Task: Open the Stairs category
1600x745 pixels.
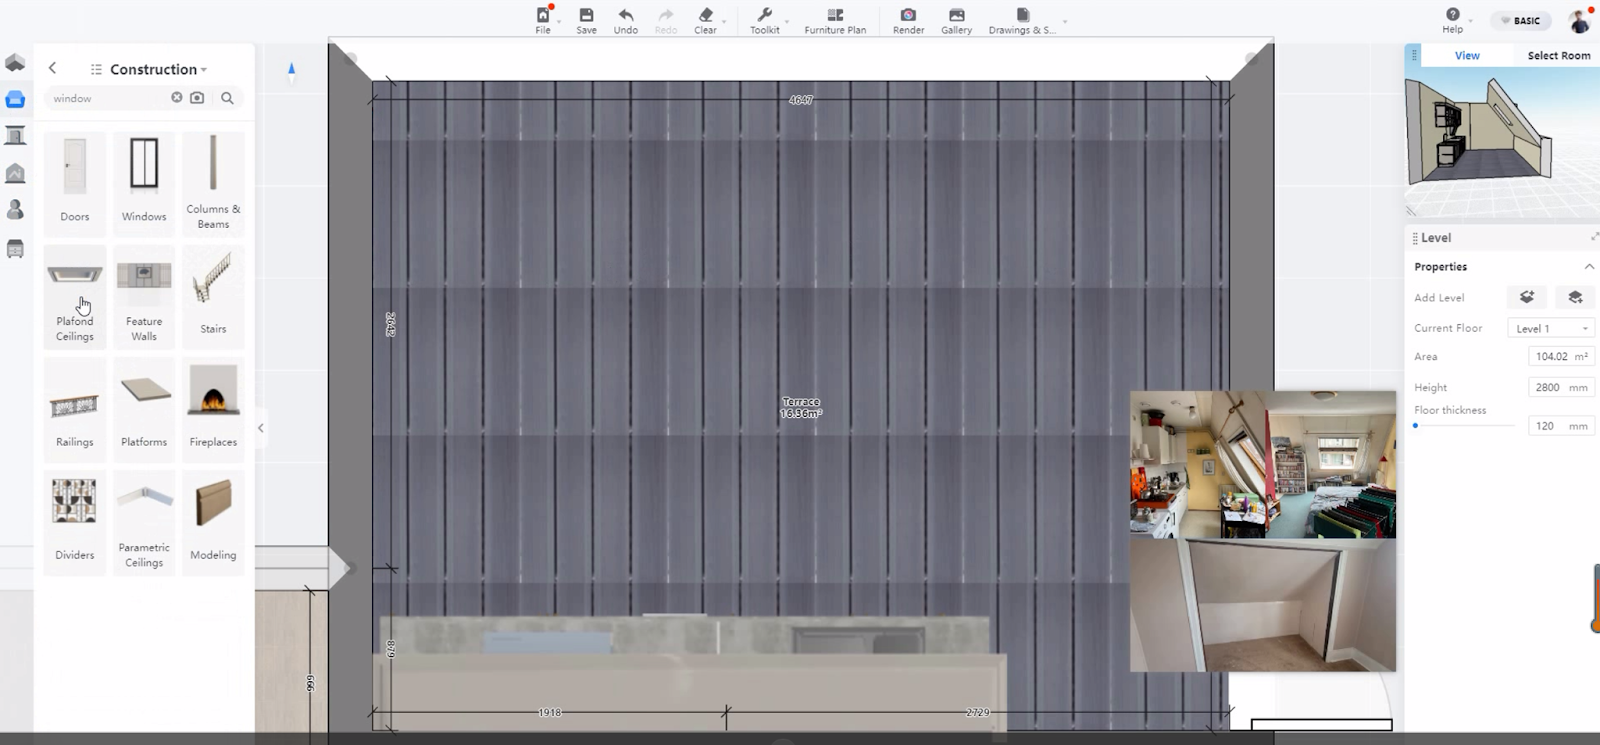Action: coord(213,293)
